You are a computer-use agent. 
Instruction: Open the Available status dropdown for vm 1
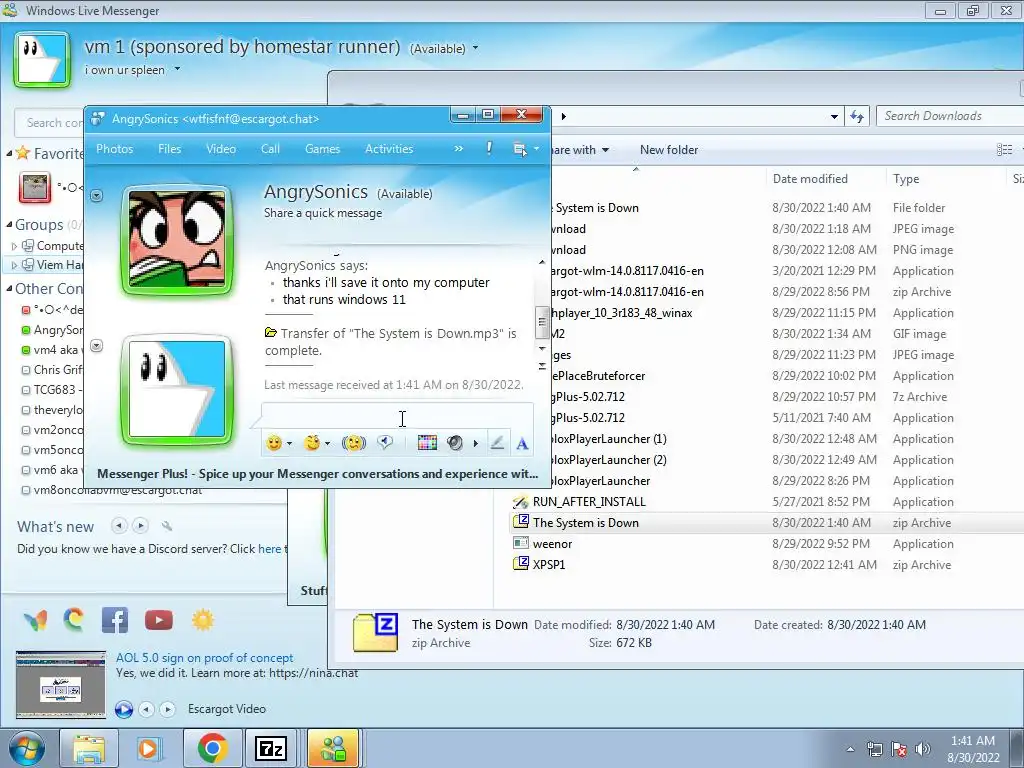(475, 48)
